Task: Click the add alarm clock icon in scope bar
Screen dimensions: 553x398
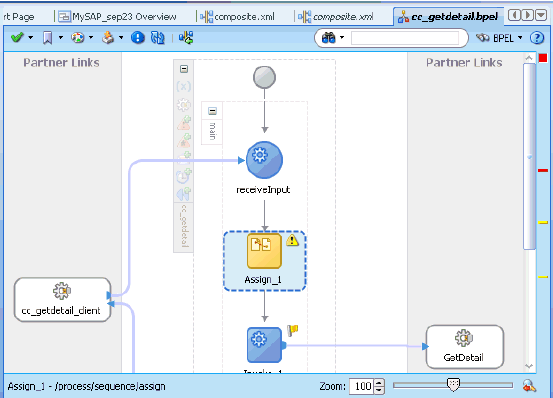Action: pyautogui.click(x=184, y=176)
